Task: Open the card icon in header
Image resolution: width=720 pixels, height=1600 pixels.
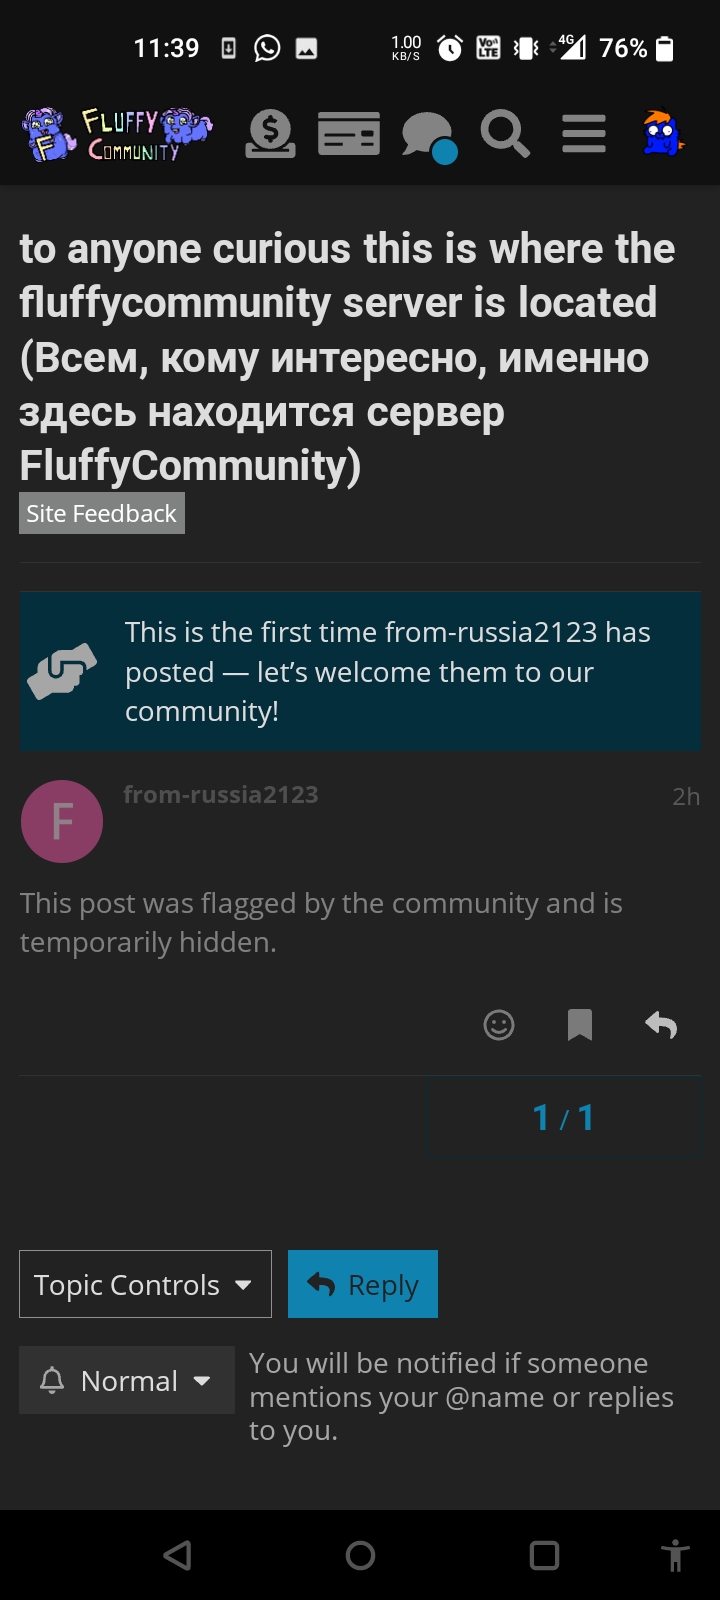Action: pyautogui.click(x=349, y=134)
